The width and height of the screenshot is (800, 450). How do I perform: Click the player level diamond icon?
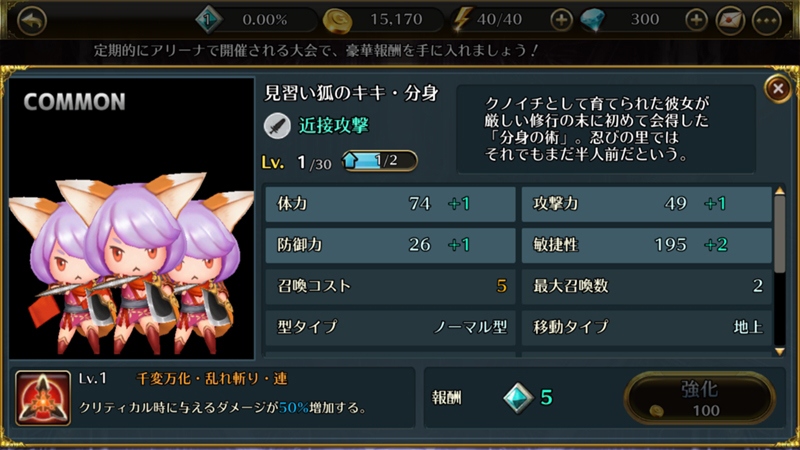(x=208, y=20)
